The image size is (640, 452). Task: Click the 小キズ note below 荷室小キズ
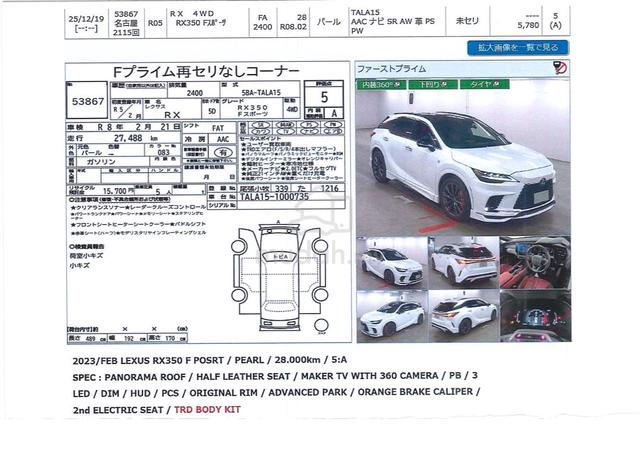point(80,265)
